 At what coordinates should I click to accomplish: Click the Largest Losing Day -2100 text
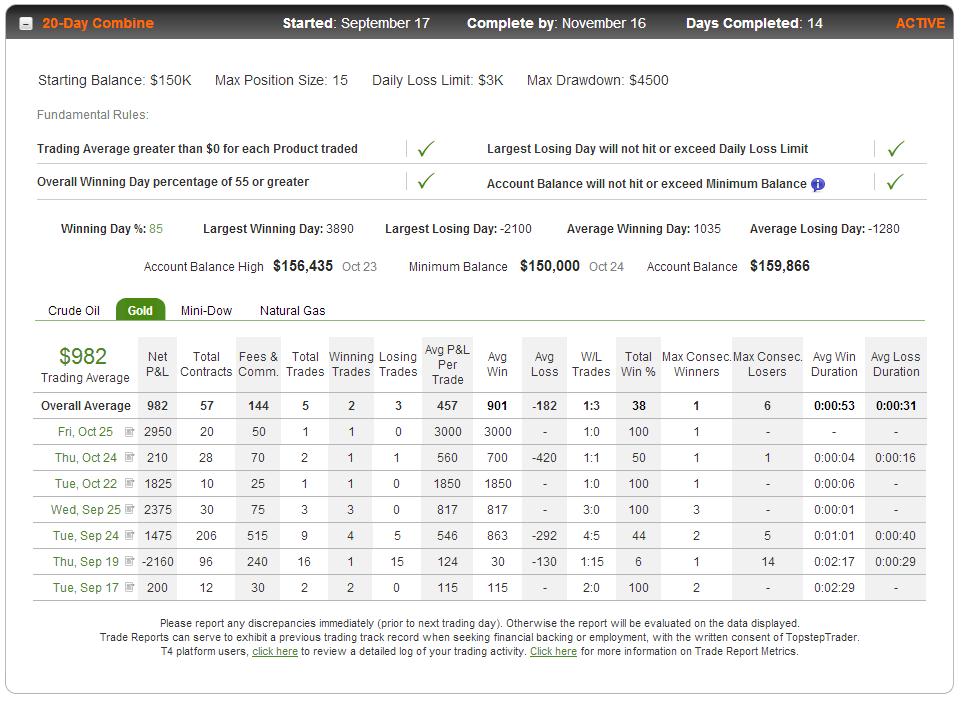458,229
